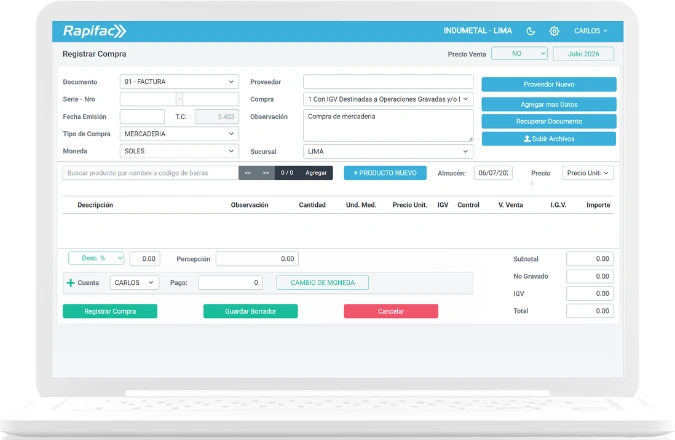Click previous product arrow button

pos(248,173)
